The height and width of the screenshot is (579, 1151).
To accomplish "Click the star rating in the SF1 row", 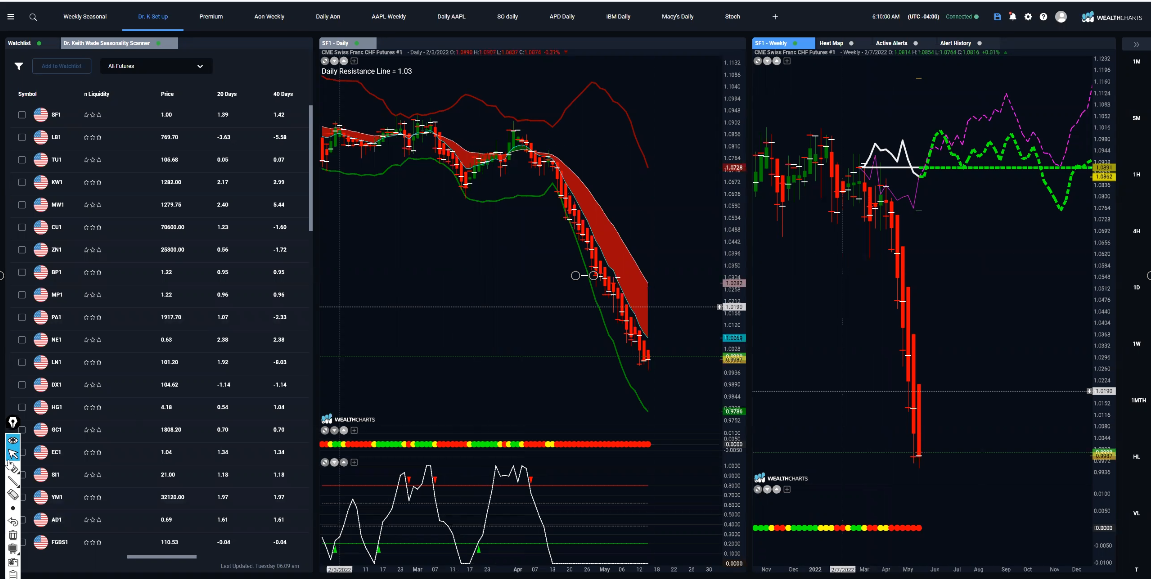I will (x=92, y=115).
